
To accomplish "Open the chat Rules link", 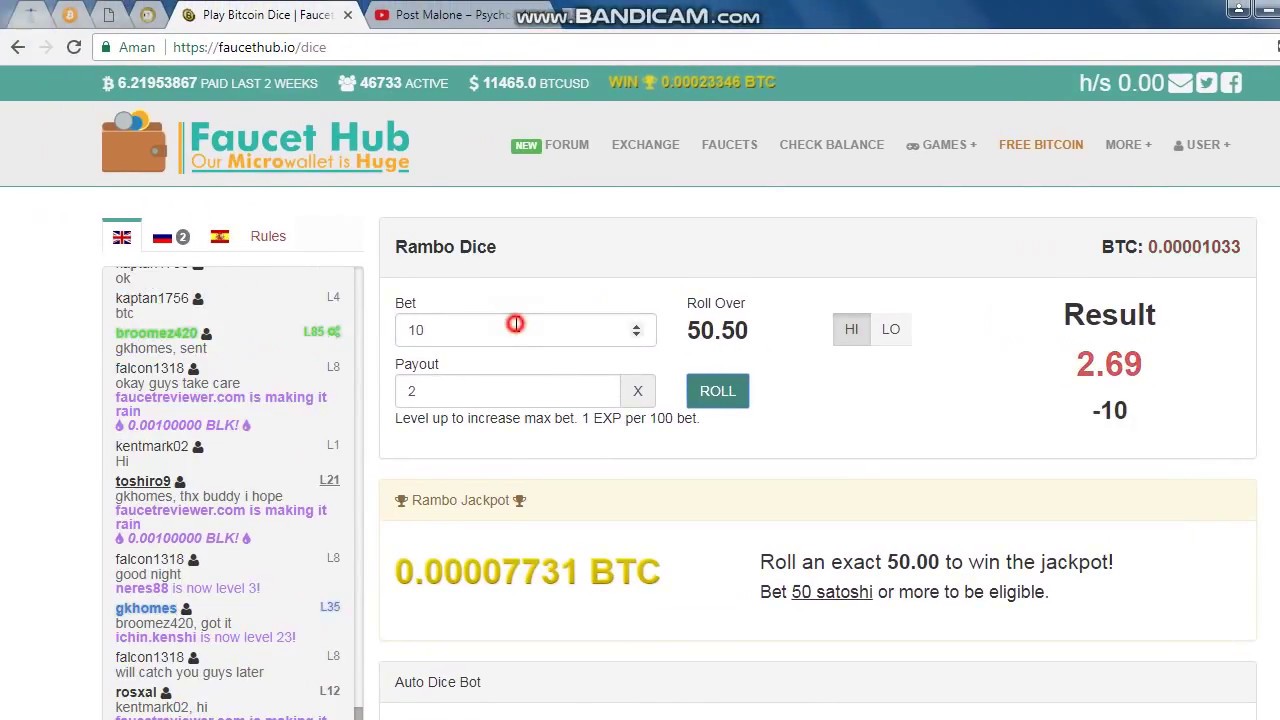I will pos(268,236).
